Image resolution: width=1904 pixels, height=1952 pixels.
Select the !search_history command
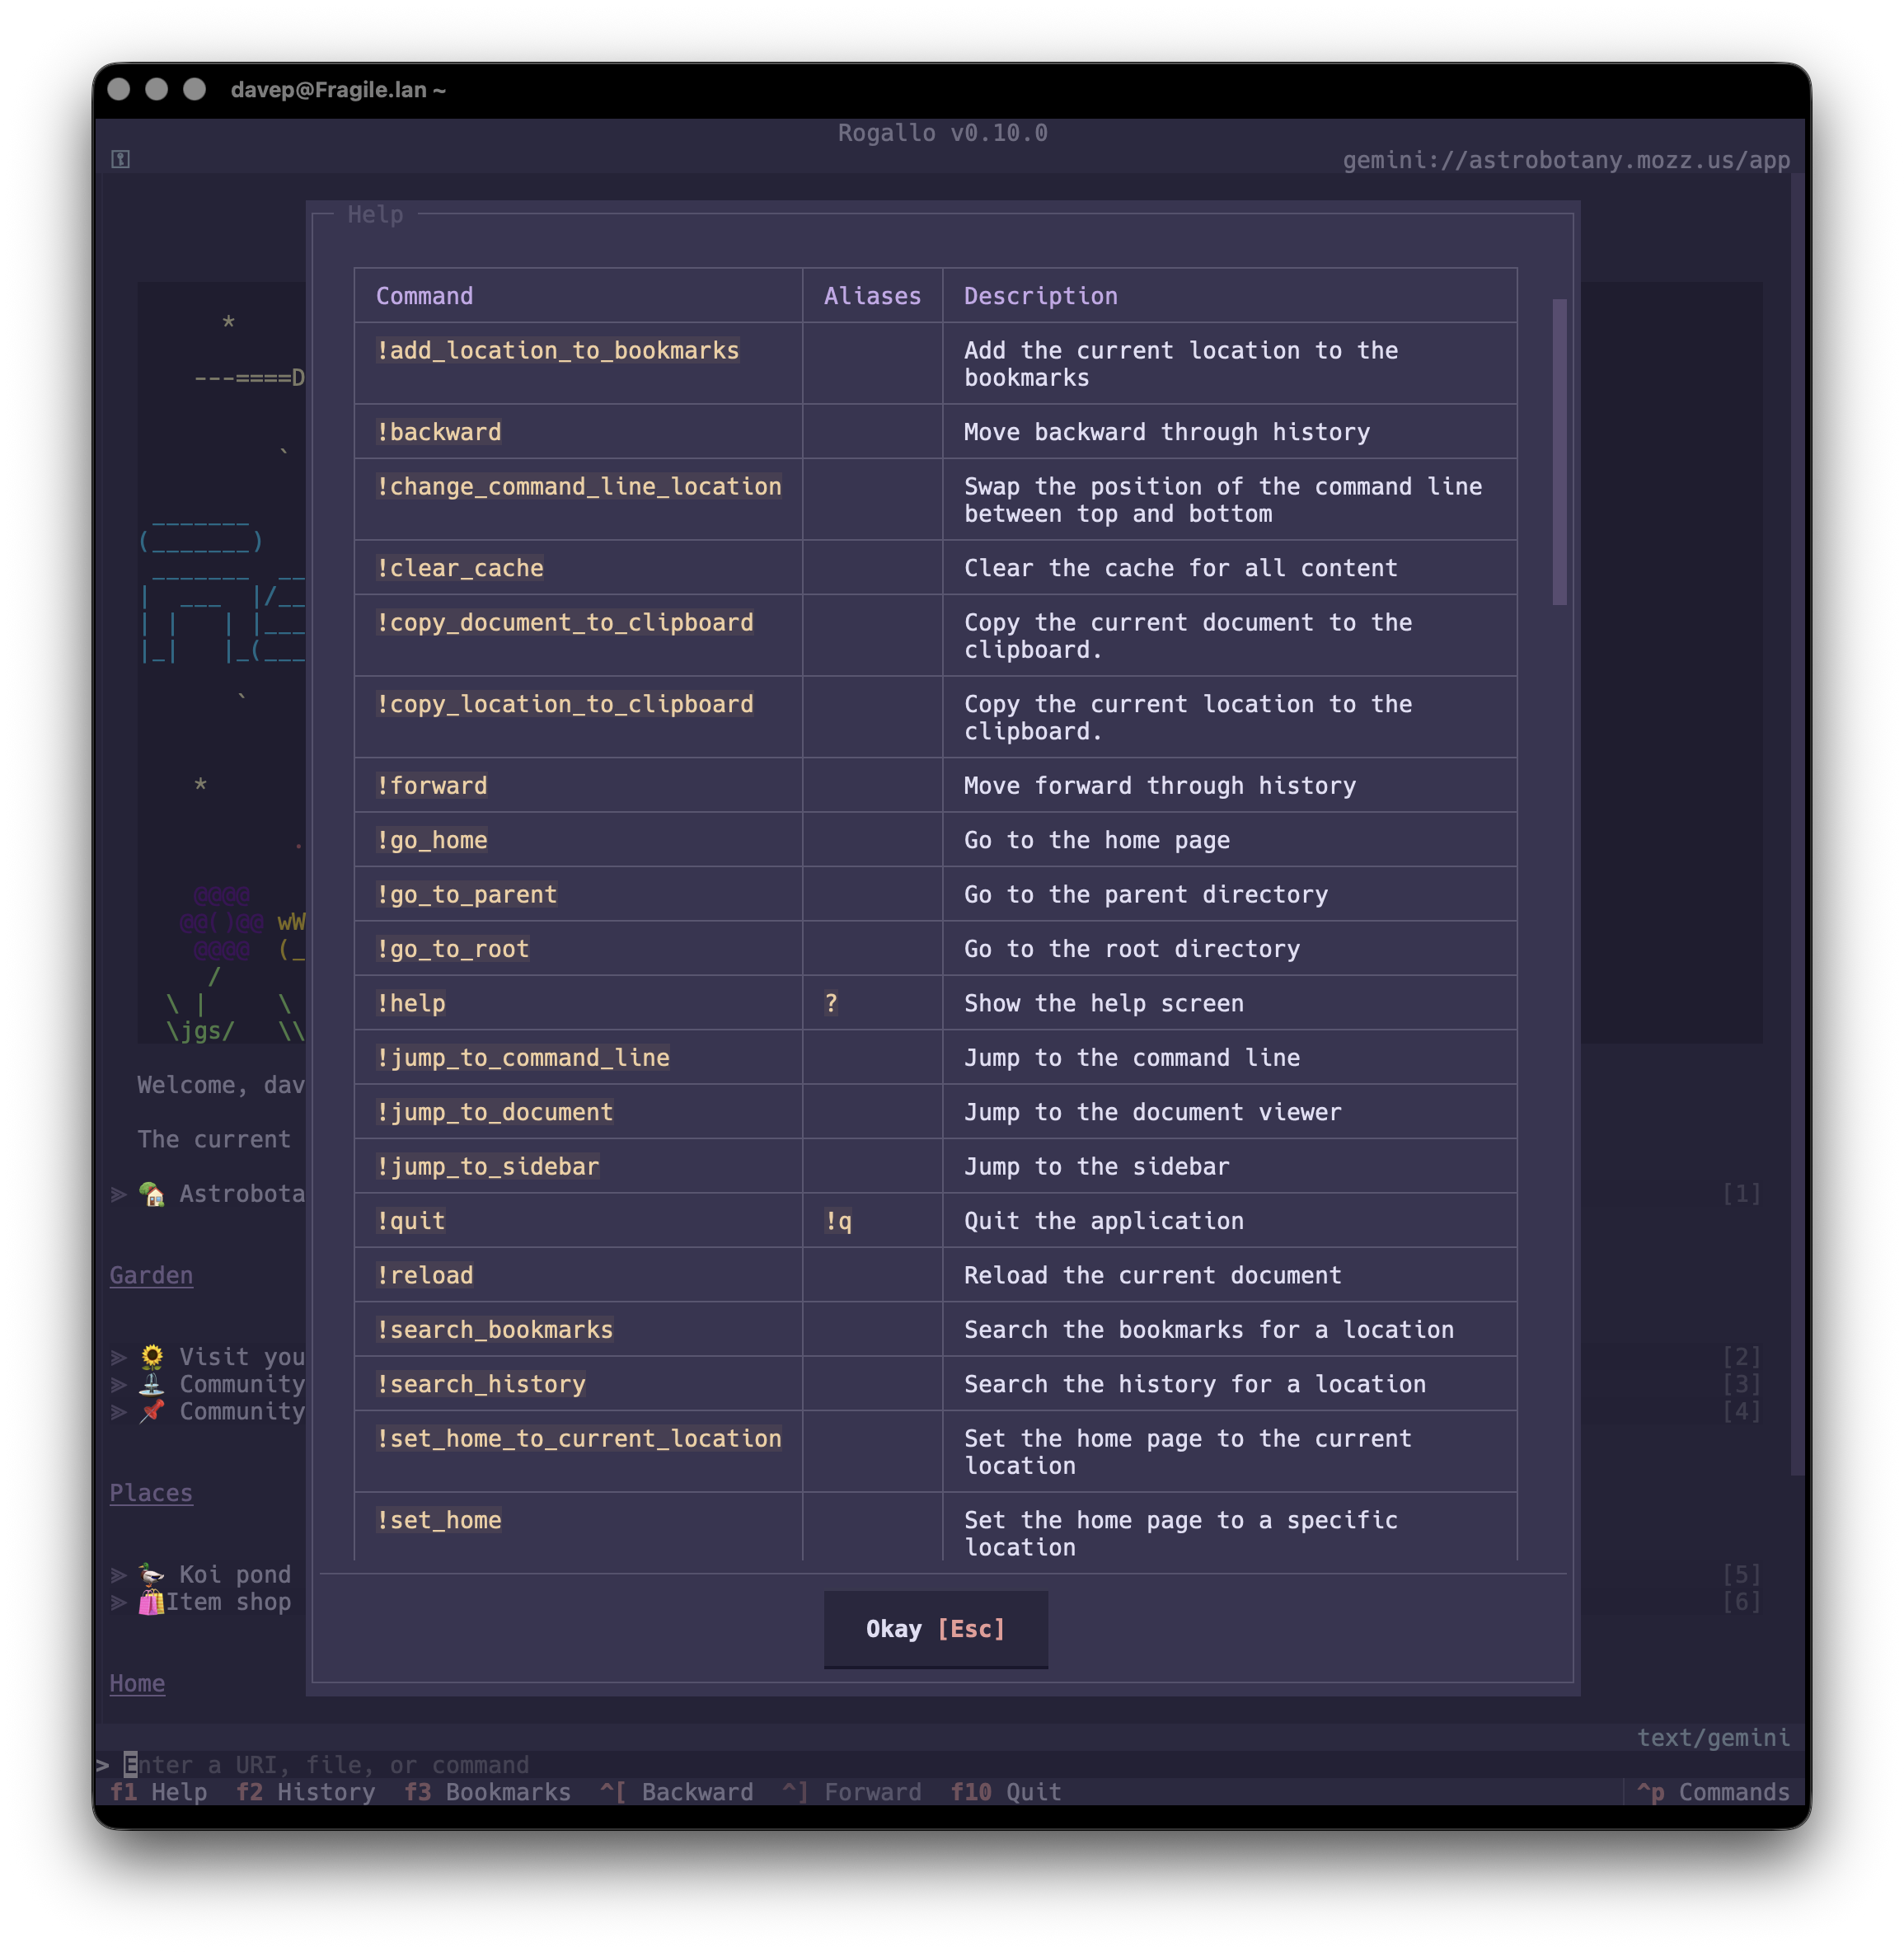click(x=480, y=1384)
